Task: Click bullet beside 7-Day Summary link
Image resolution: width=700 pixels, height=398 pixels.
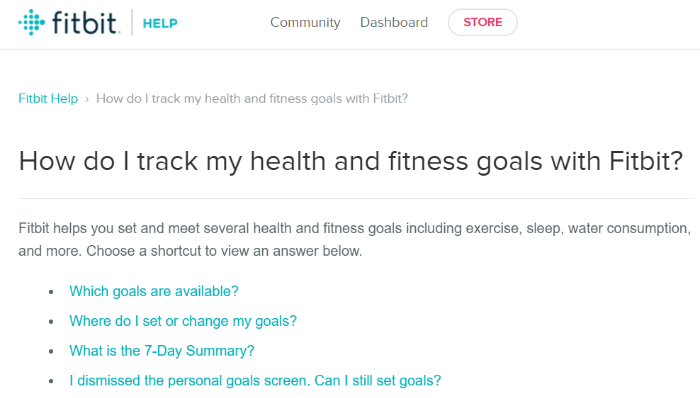Action: [x=51, y=352]
